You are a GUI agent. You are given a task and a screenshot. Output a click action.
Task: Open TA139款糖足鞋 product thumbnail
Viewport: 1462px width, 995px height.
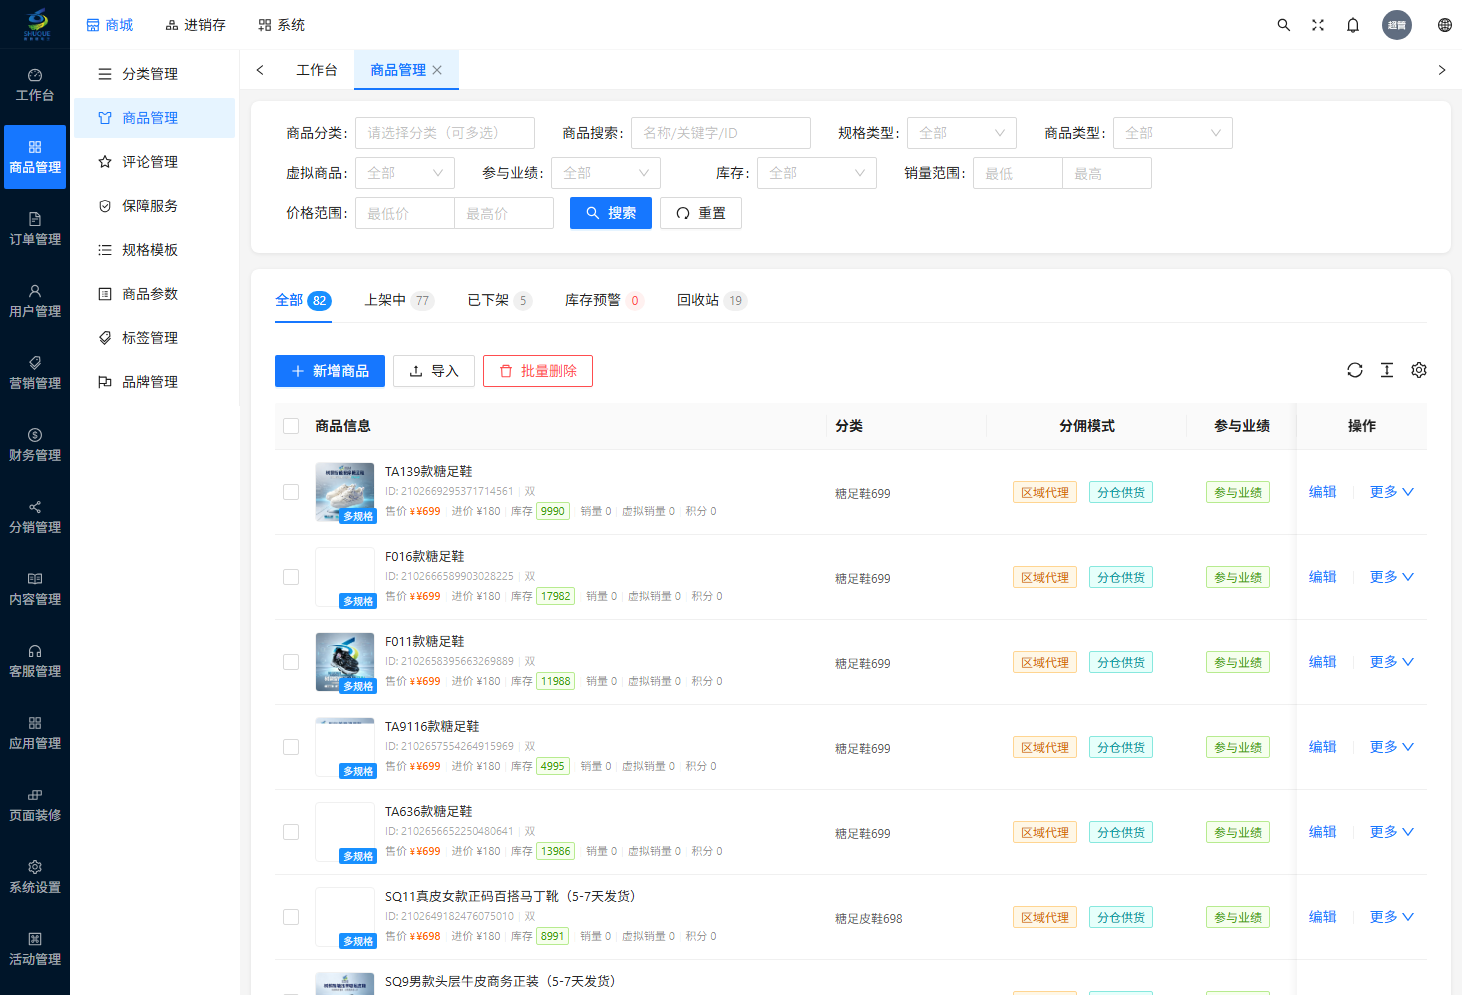point(345,492)
